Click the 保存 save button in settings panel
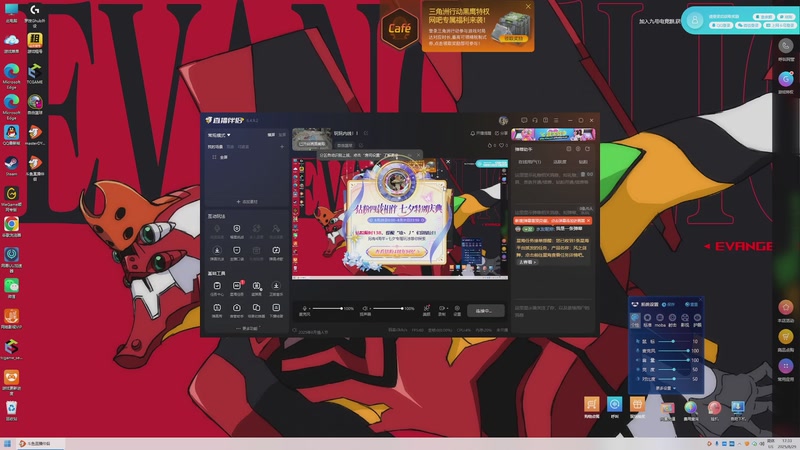 pos(668,304)
